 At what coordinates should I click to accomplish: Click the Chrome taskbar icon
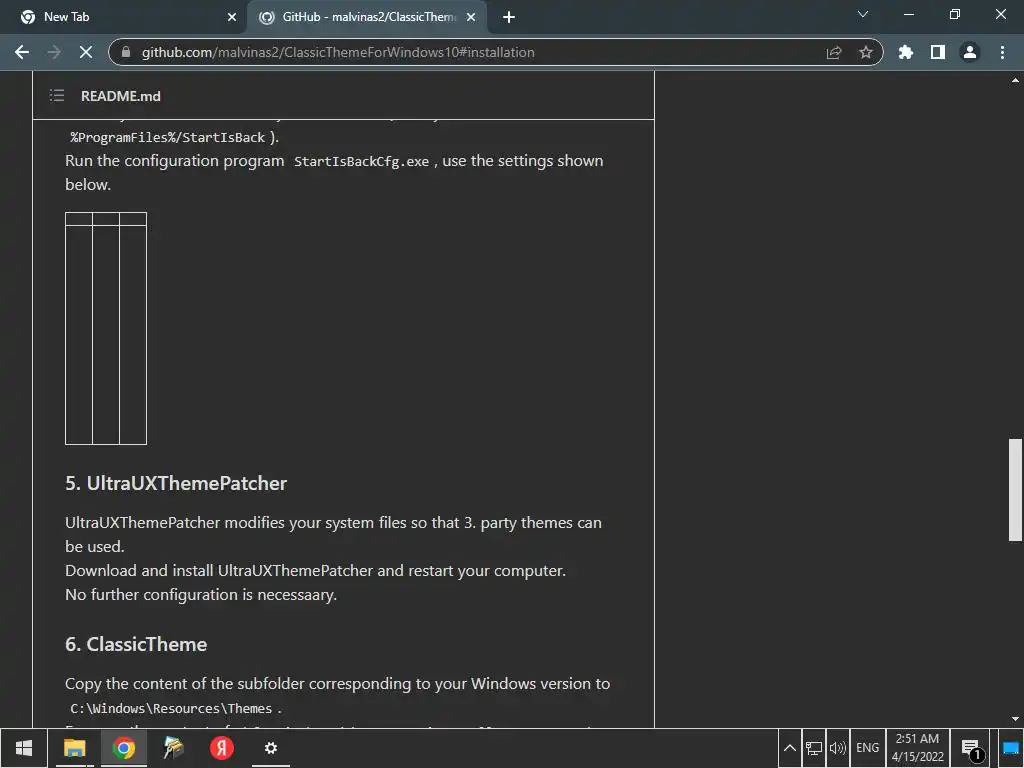[123, 748]
